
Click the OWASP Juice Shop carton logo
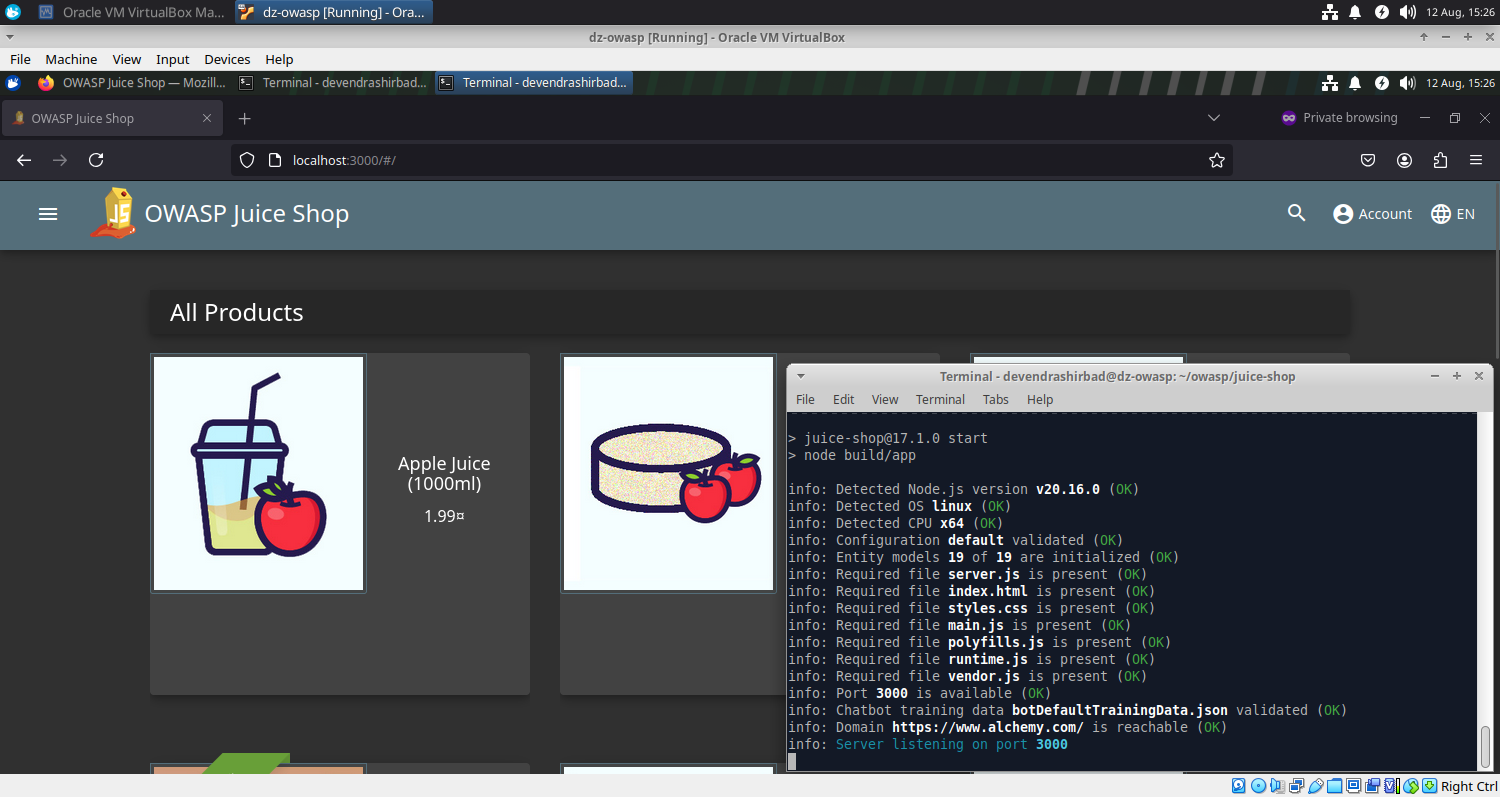115,213
